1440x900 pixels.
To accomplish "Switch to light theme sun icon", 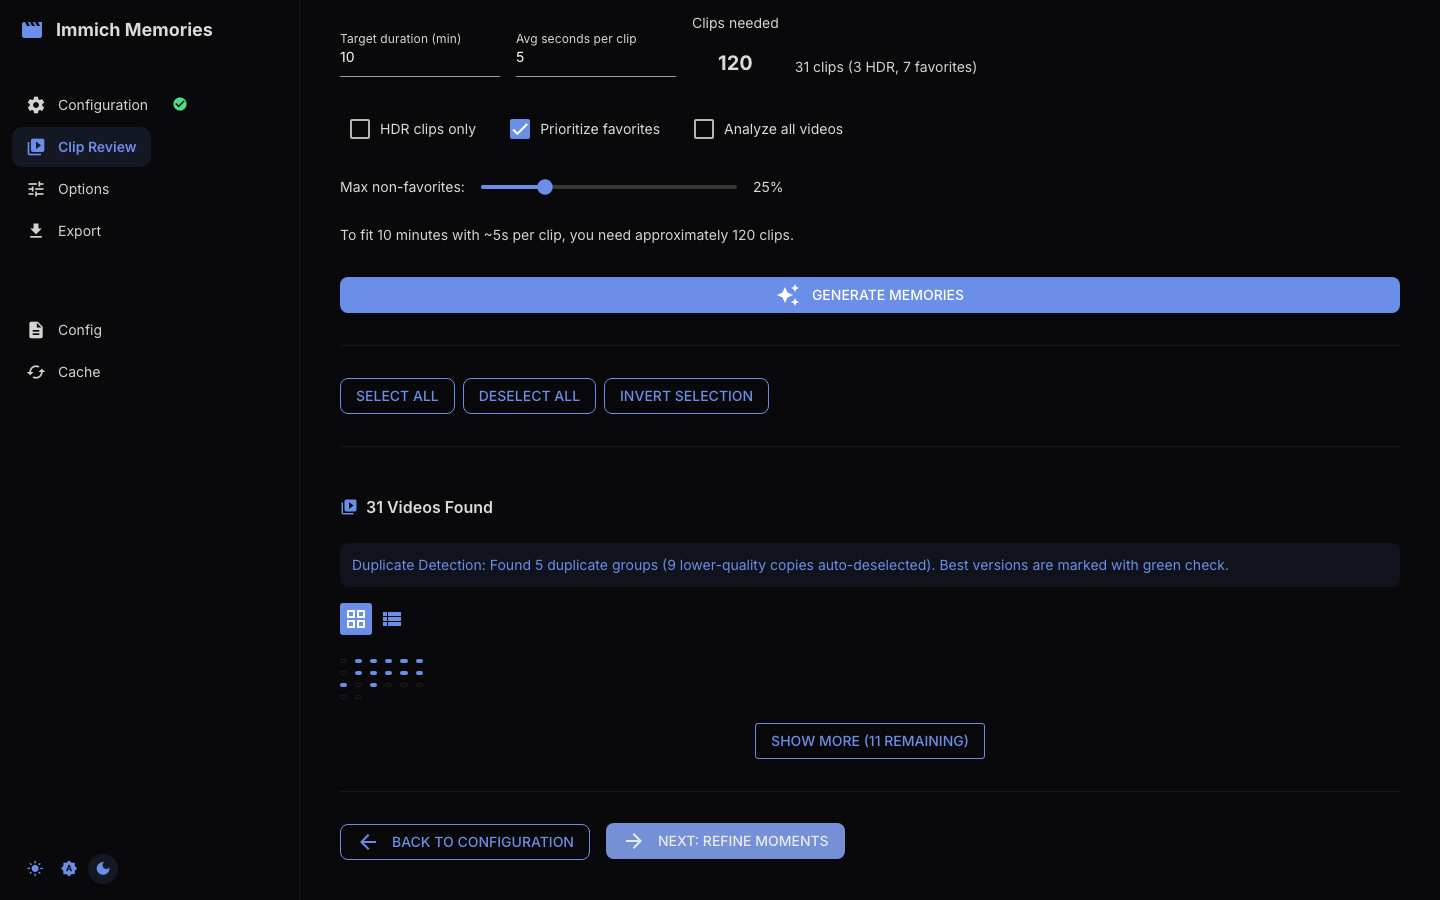I will [x=35, y=869].
